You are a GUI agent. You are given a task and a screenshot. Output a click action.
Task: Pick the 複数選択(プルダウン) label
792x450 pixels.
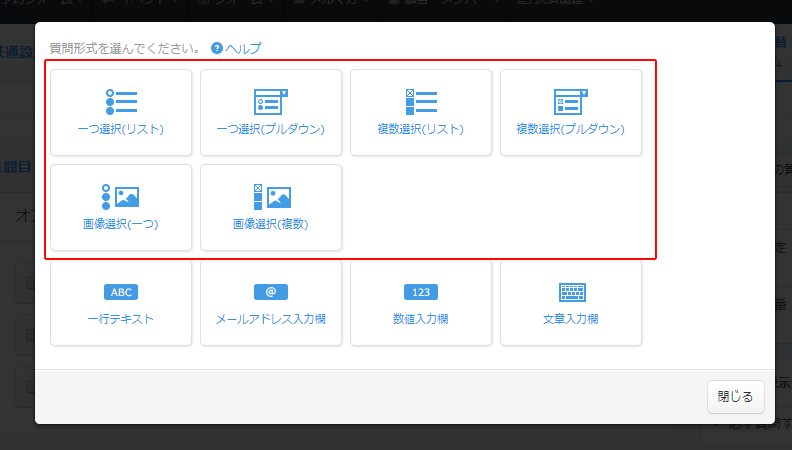(570, 129)
